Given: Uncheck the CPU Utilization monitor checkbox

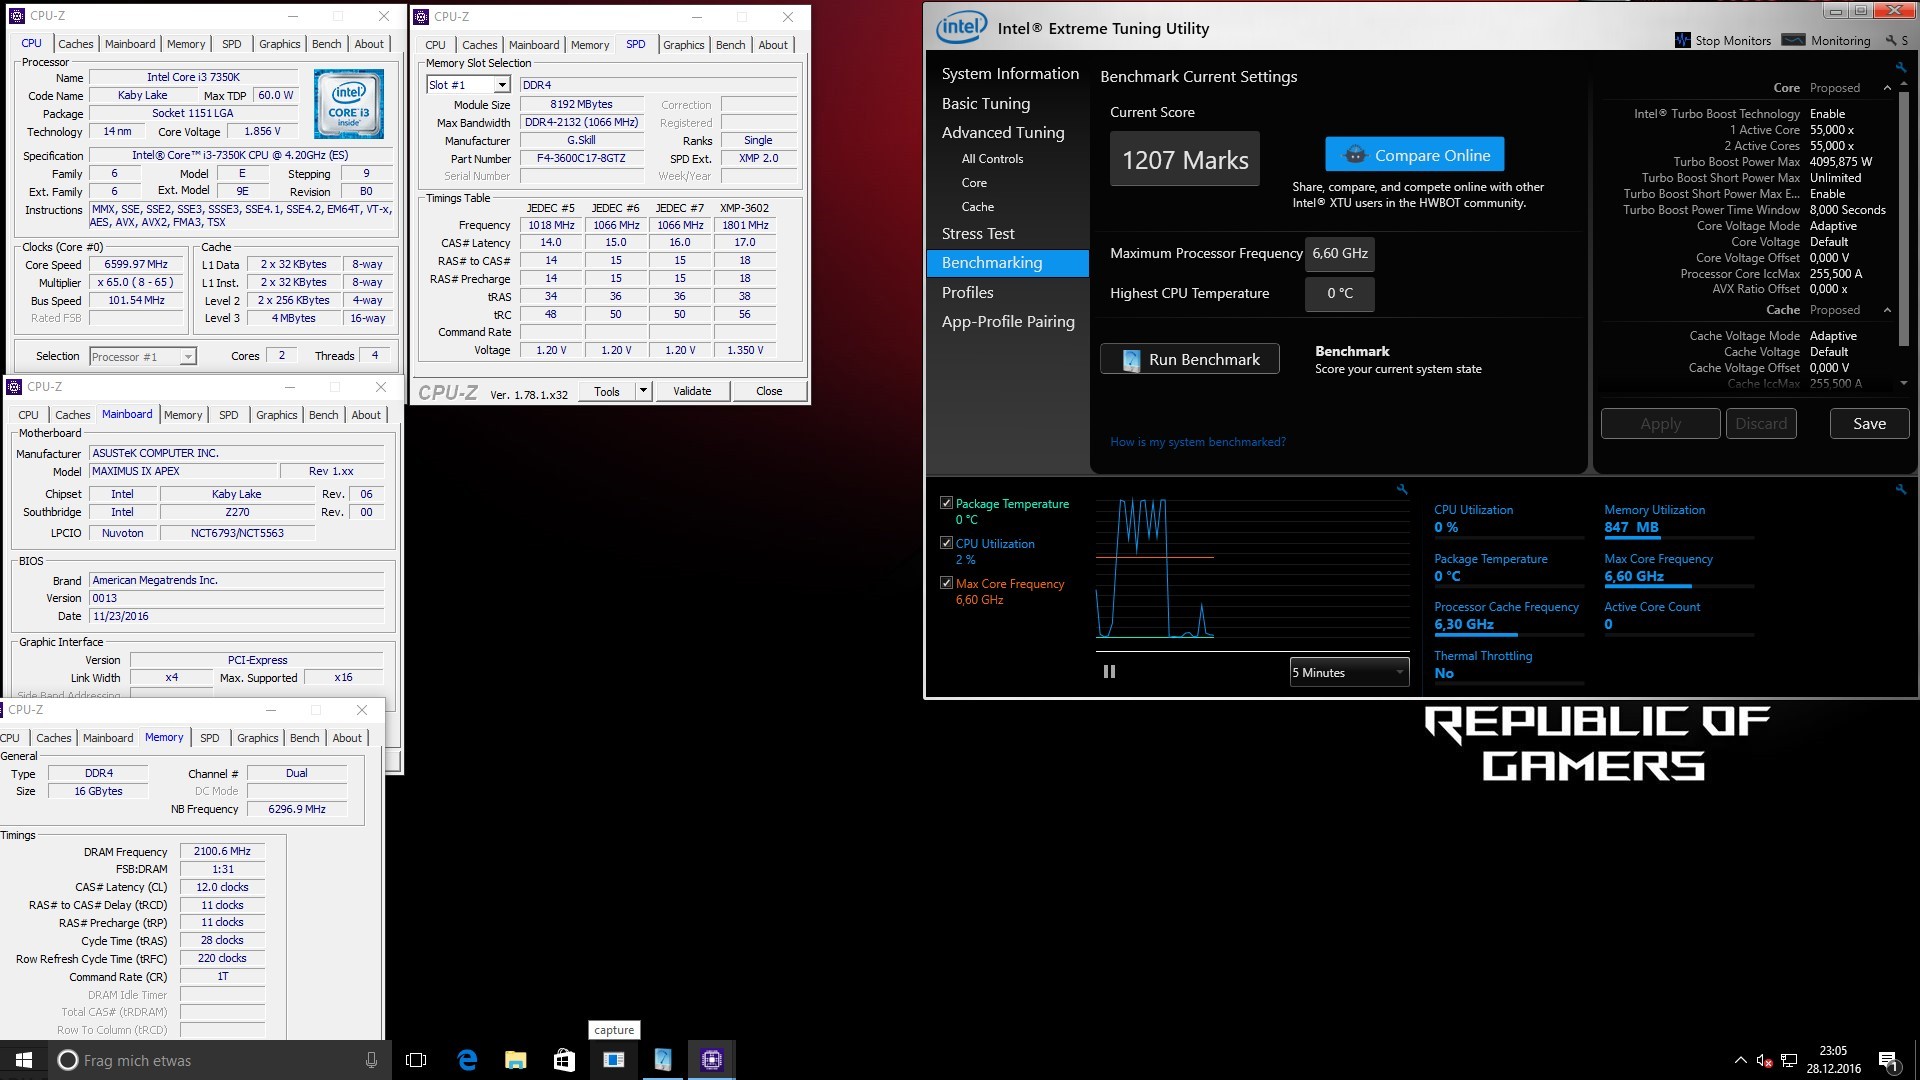Looking at the screenshot, I should pyautogui.click(x=946, y=543).
